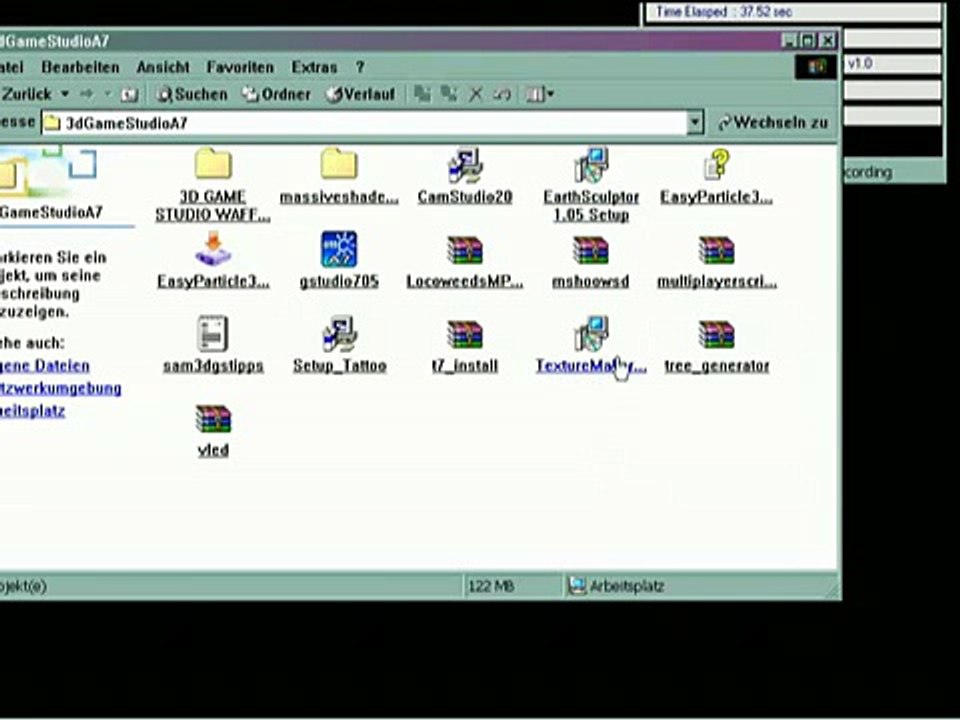
Task: Open the Extras menu
Action: [x=314, y=67]
